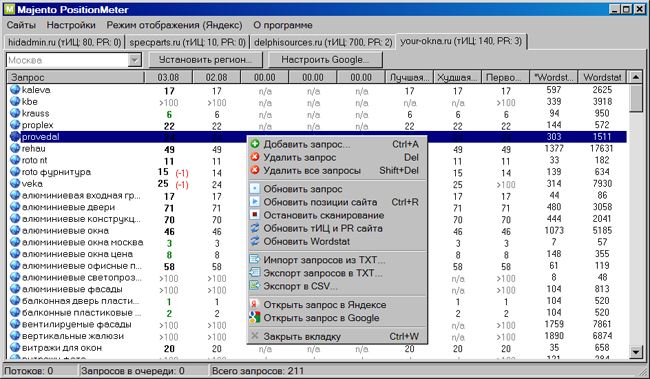Click the red icon beside Удалить все запросы
The height and width of the screenshot is (379, 650).
point(255,170)
